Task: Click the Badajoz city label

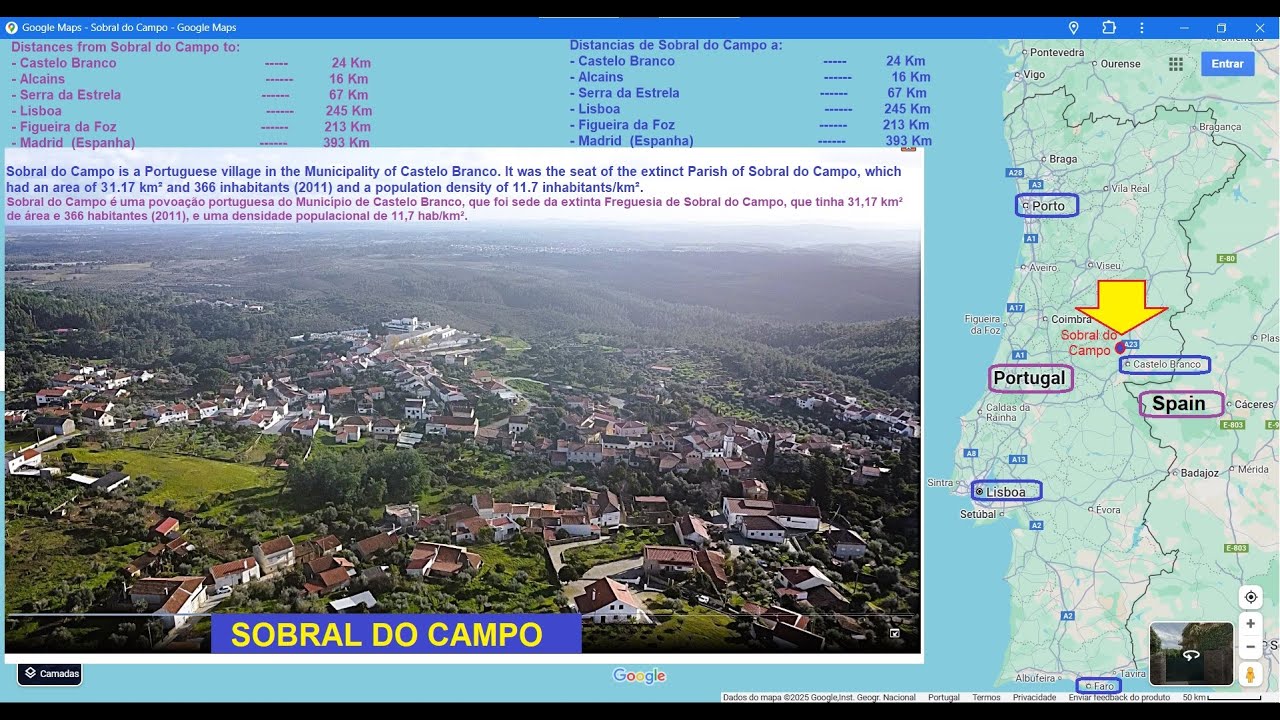Action: [1200, 473]
